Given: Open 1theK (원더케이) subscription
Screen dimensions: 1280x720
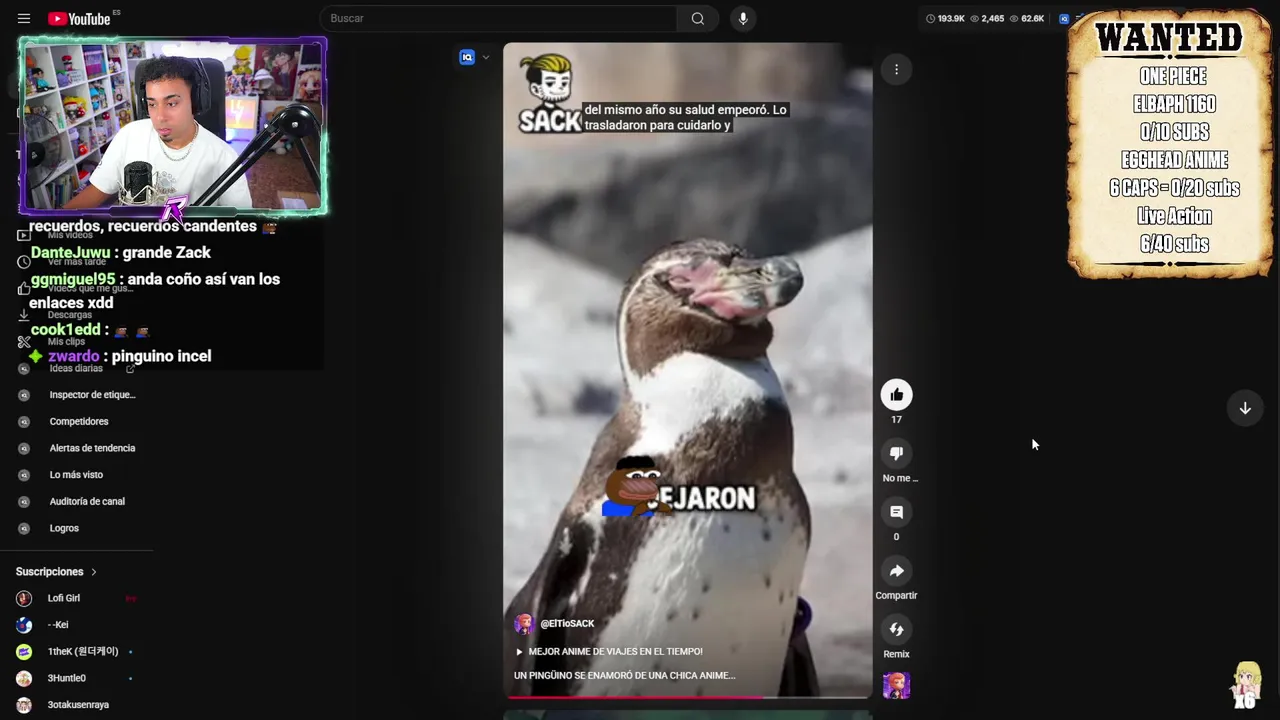Looking at the screenshot, I should pos(83,651).
